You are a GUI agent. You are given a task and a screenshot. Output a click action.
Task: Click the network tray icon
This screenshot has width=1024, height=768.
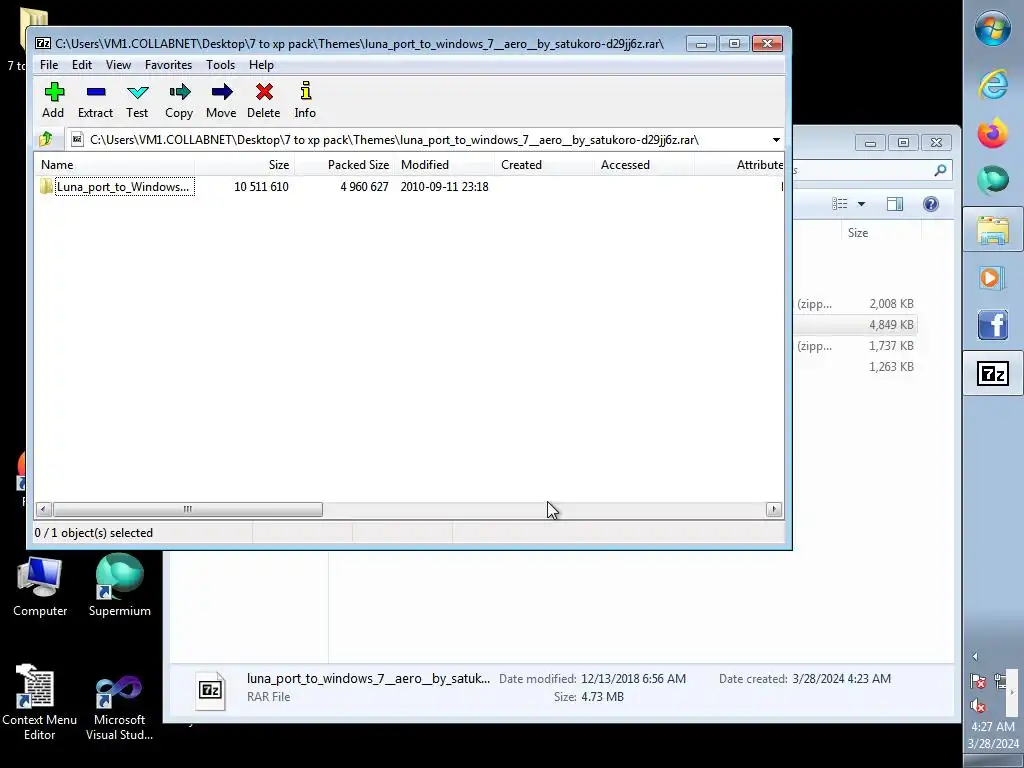[1000, 681]
